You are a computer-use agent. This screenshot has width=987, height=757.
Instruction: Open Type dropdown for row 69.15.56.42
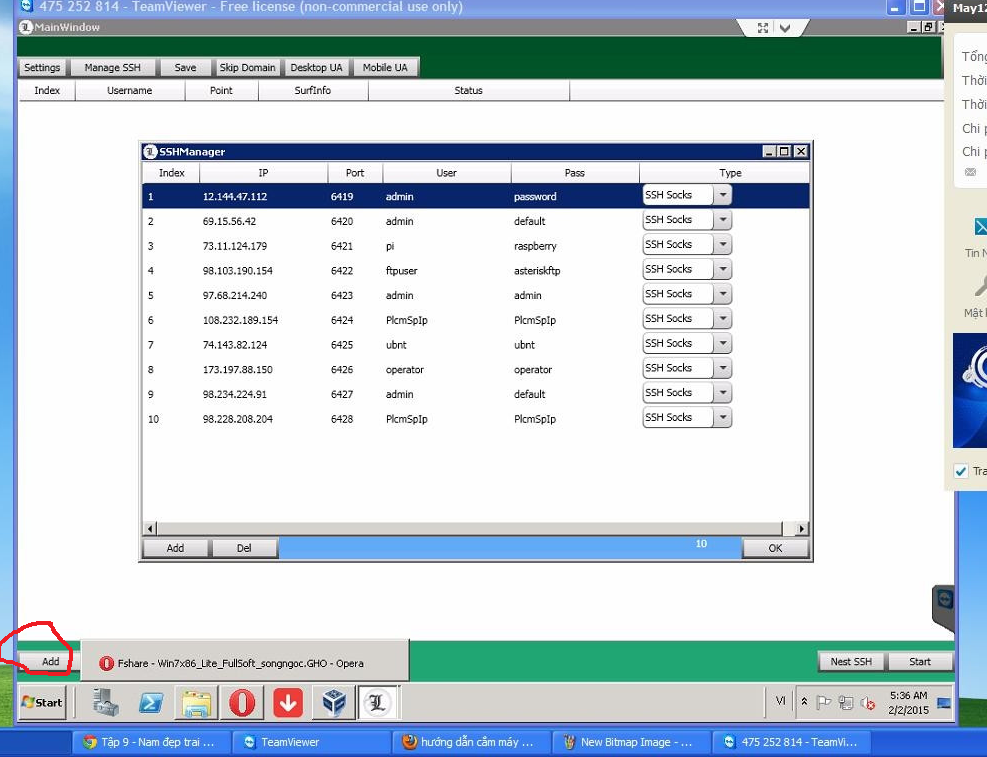(x=723, y=220)
